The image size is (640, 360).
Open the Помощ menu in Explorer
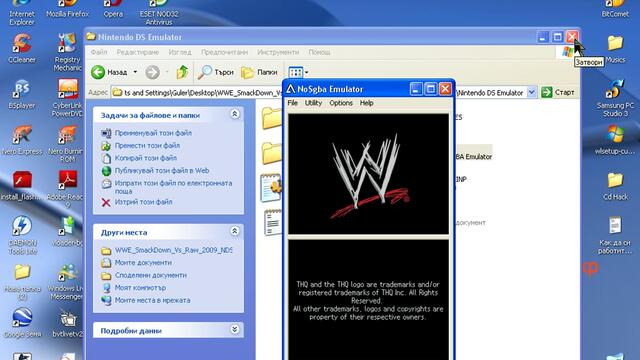[319, 52]
